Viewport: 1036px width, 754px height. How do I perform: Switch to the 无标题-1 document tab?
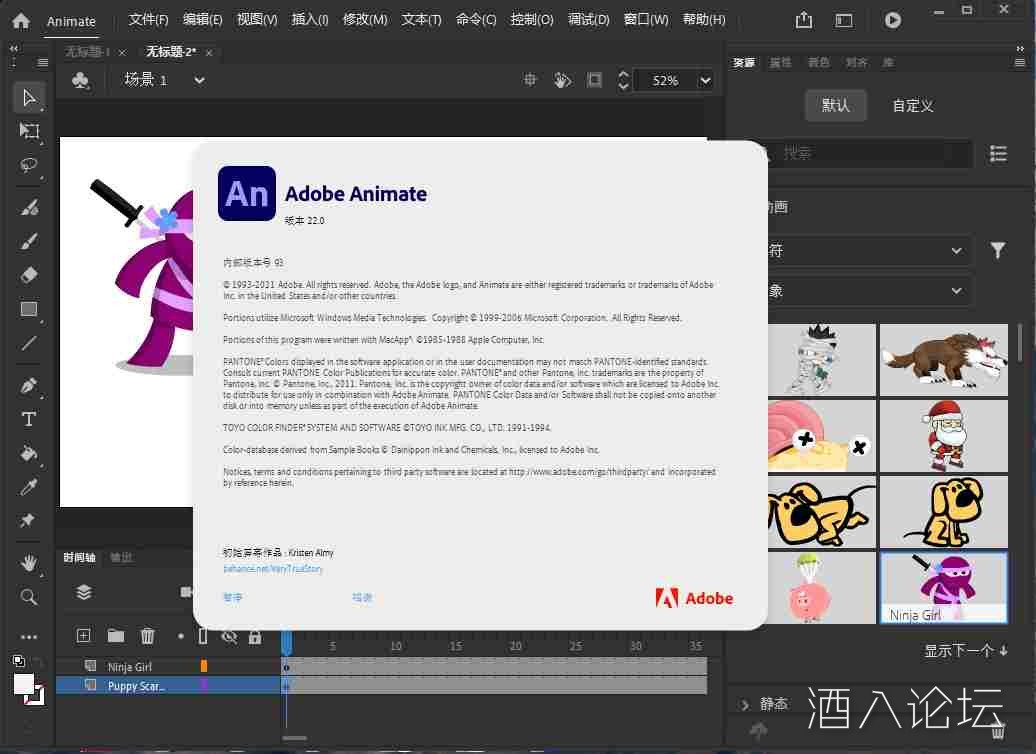point(87,52)
